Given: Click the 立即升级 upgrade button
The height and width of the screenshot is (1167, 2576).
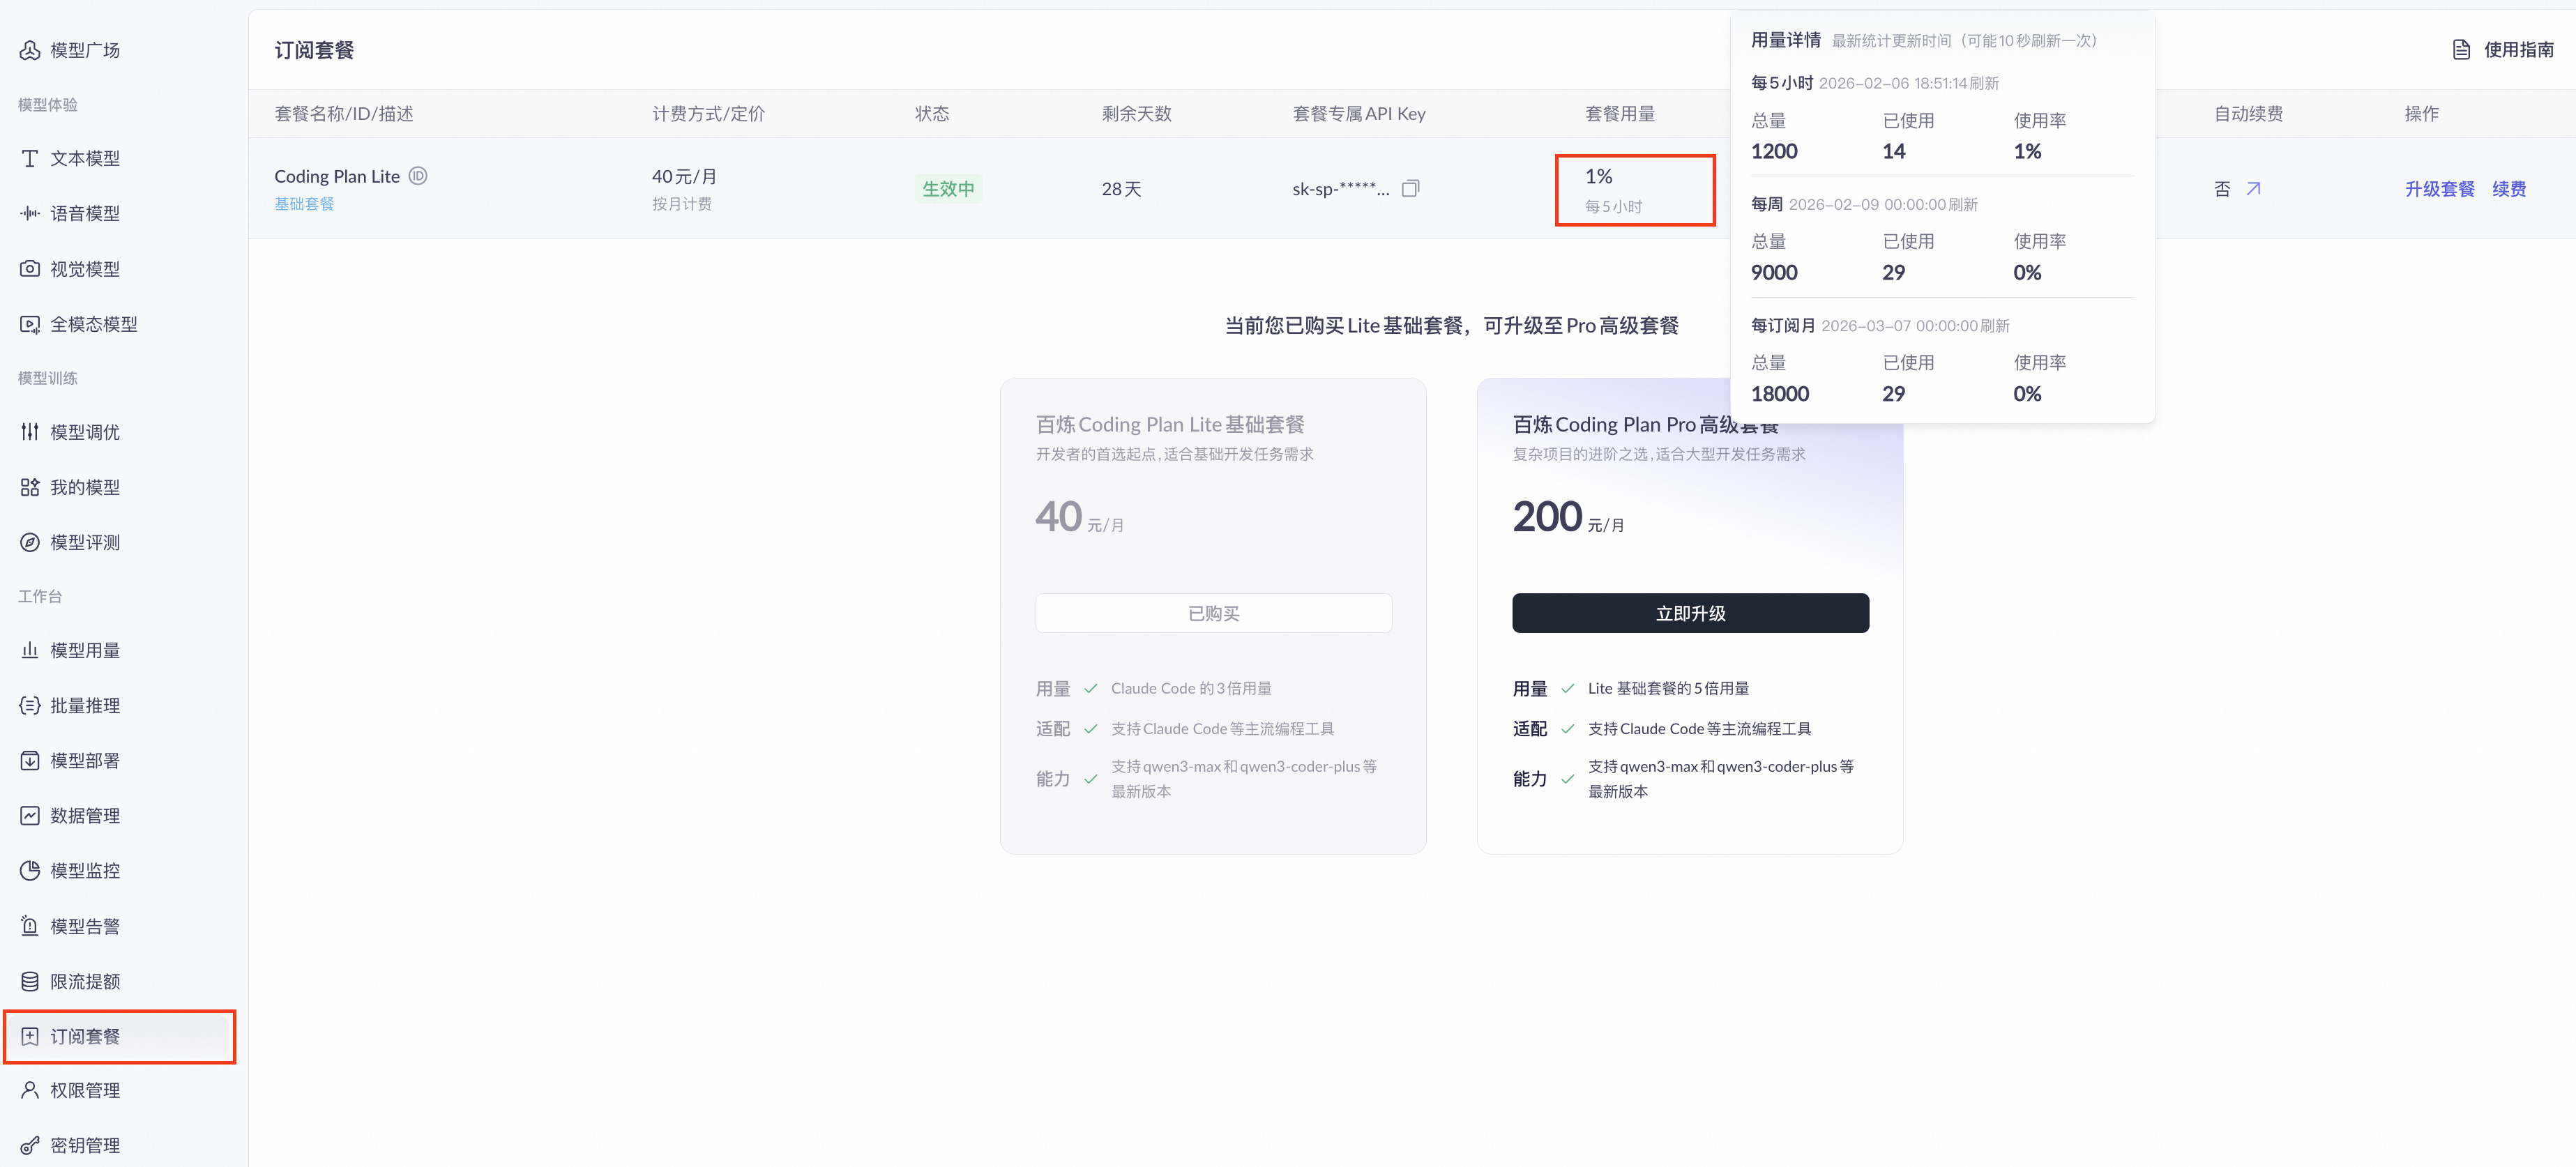Looking at the screenshot, I should [x=1690, y=613].
